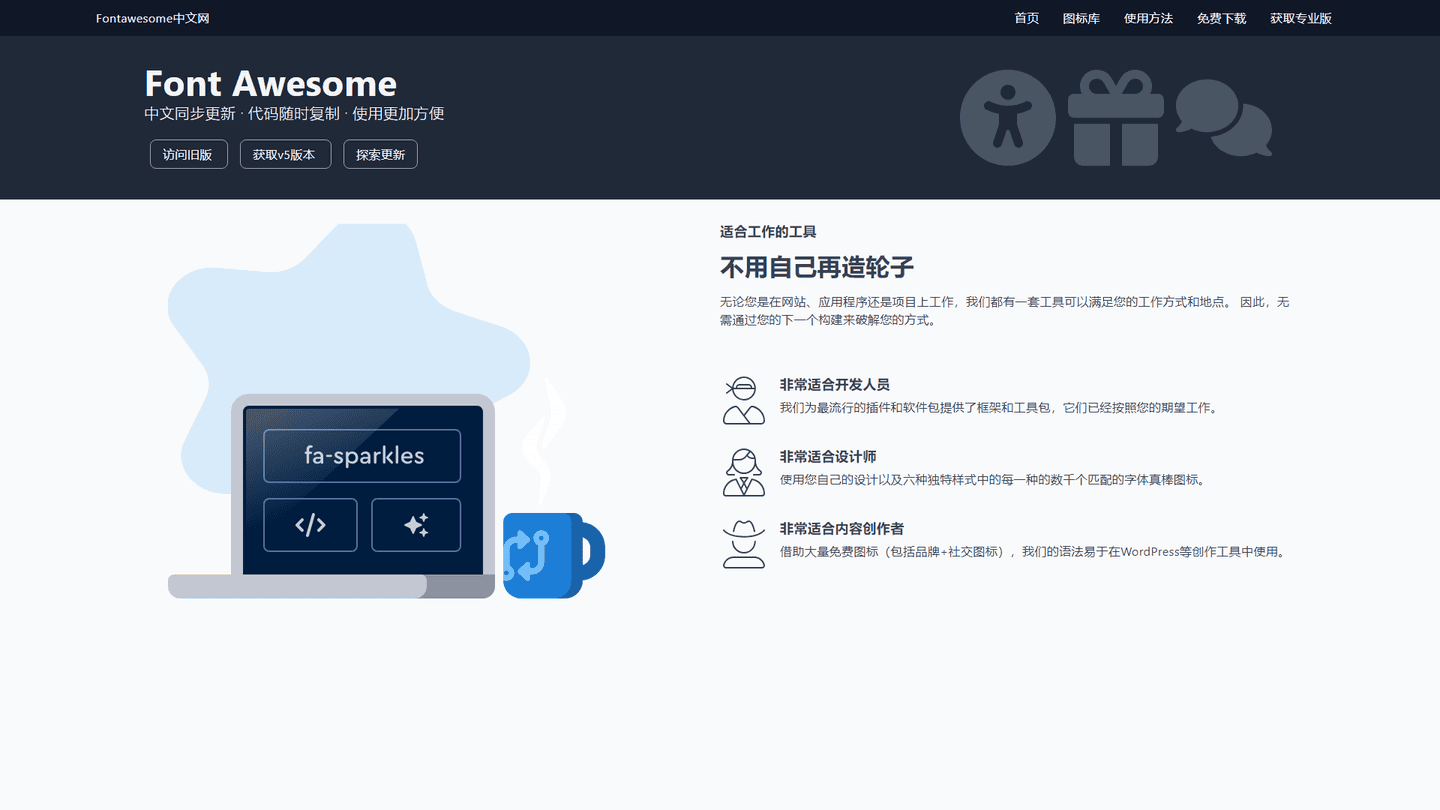Click the 非常适合设计师 heading
This screenshot has height=810, width=1440.
coord(828,456)
